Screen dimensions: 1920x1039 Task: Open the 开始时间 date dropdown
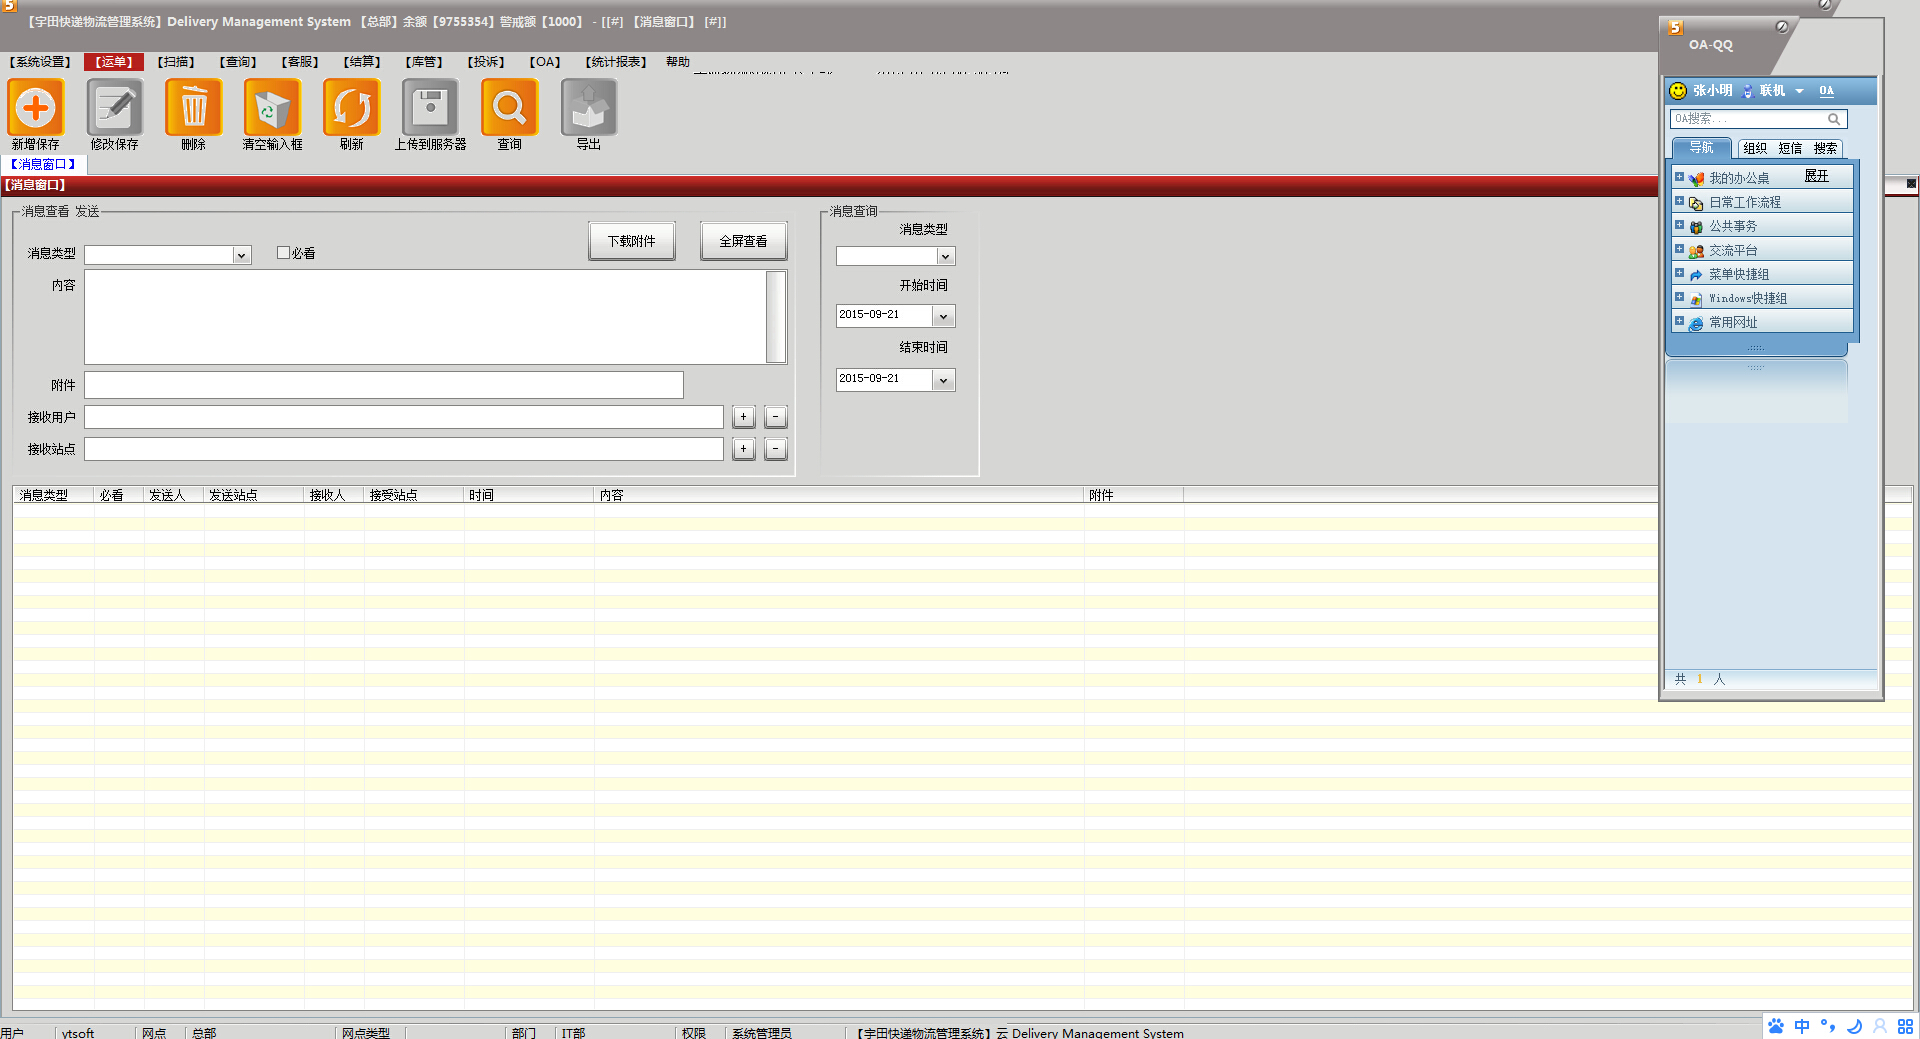943,317
